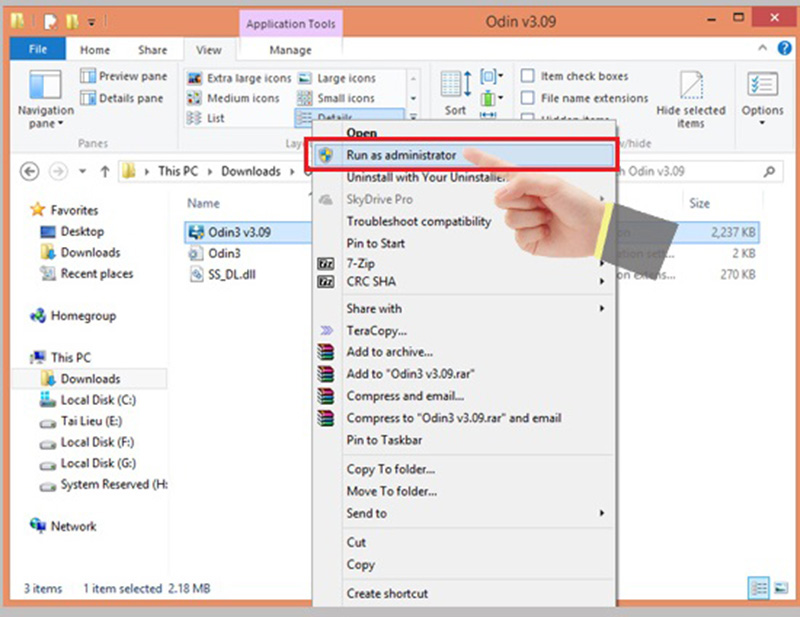Select Local Disk (C:) in sidebar
This screenshot has width=800, height=617.
tap(97, 400)
